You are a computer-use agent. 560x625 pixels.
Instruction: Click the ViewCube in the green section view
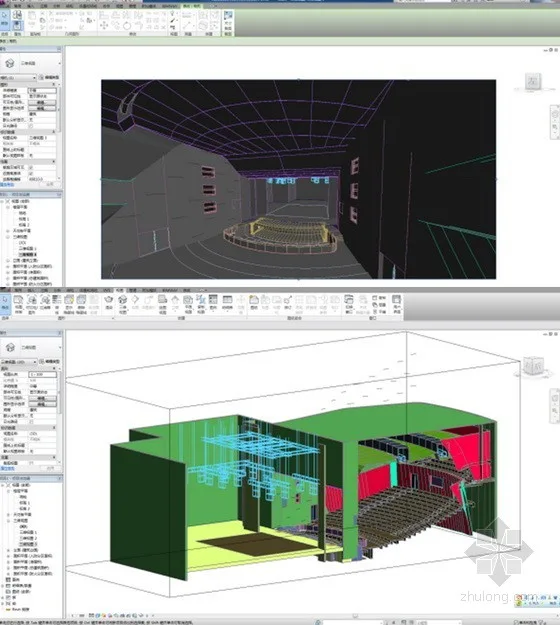(533, 366)
